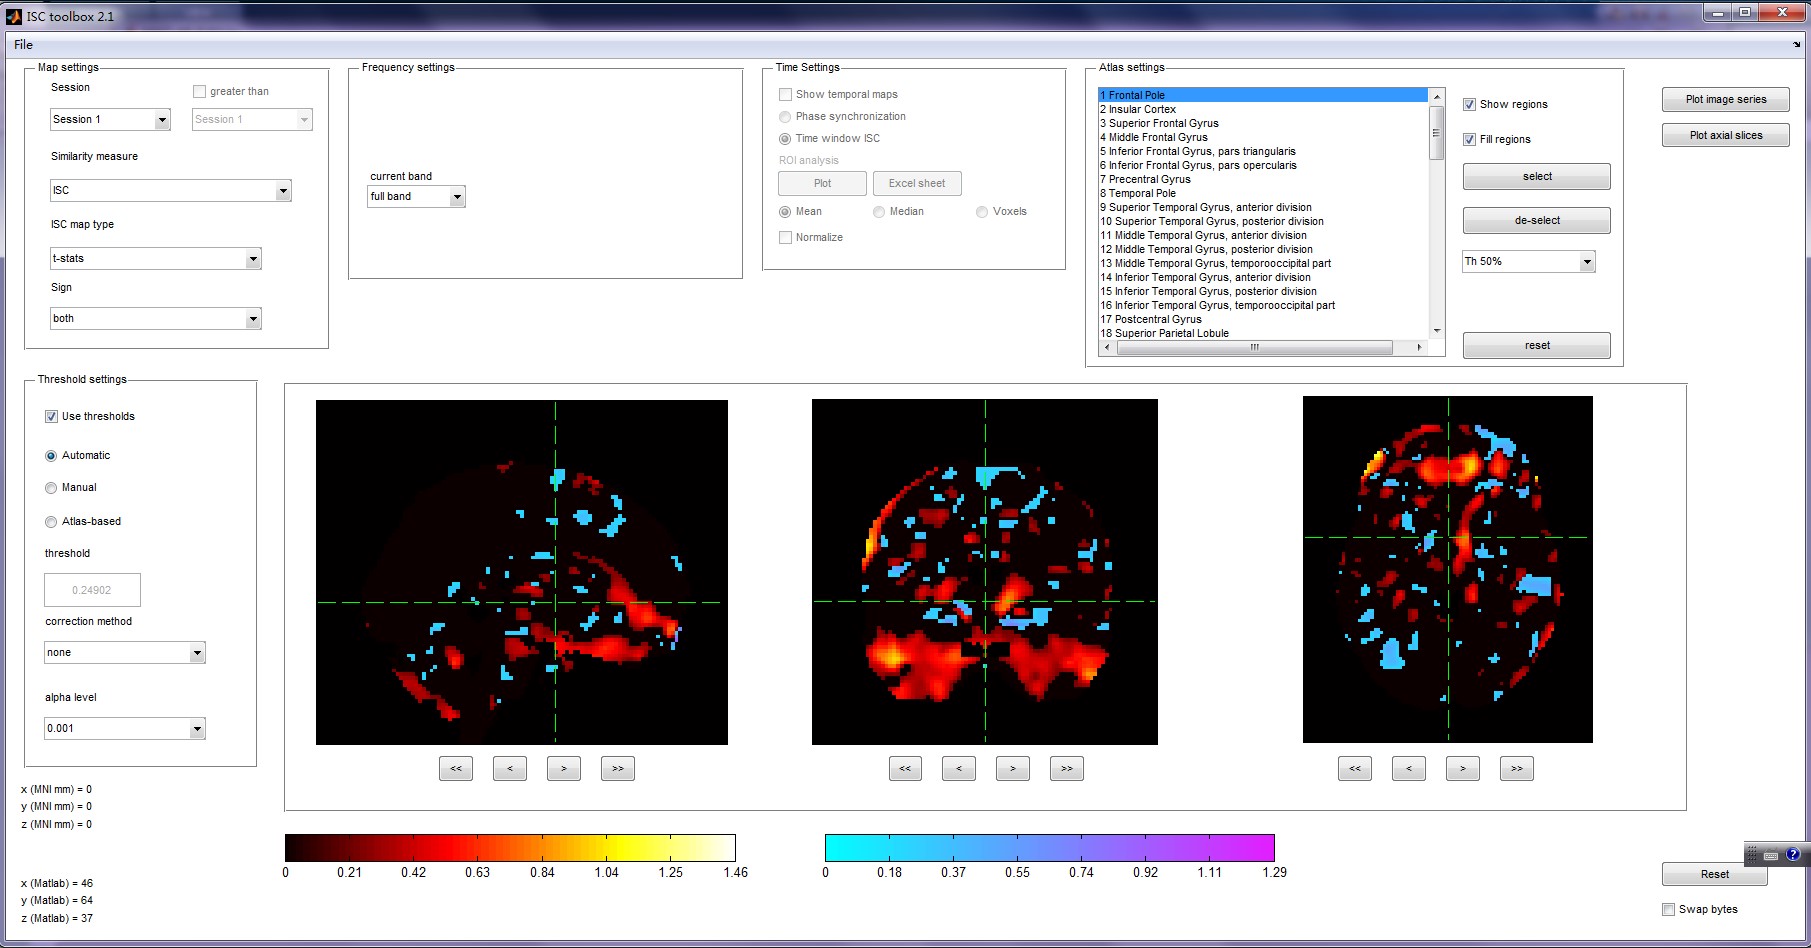Click the help icon near Reset
1811x948 pixels.
point(1793,854)
